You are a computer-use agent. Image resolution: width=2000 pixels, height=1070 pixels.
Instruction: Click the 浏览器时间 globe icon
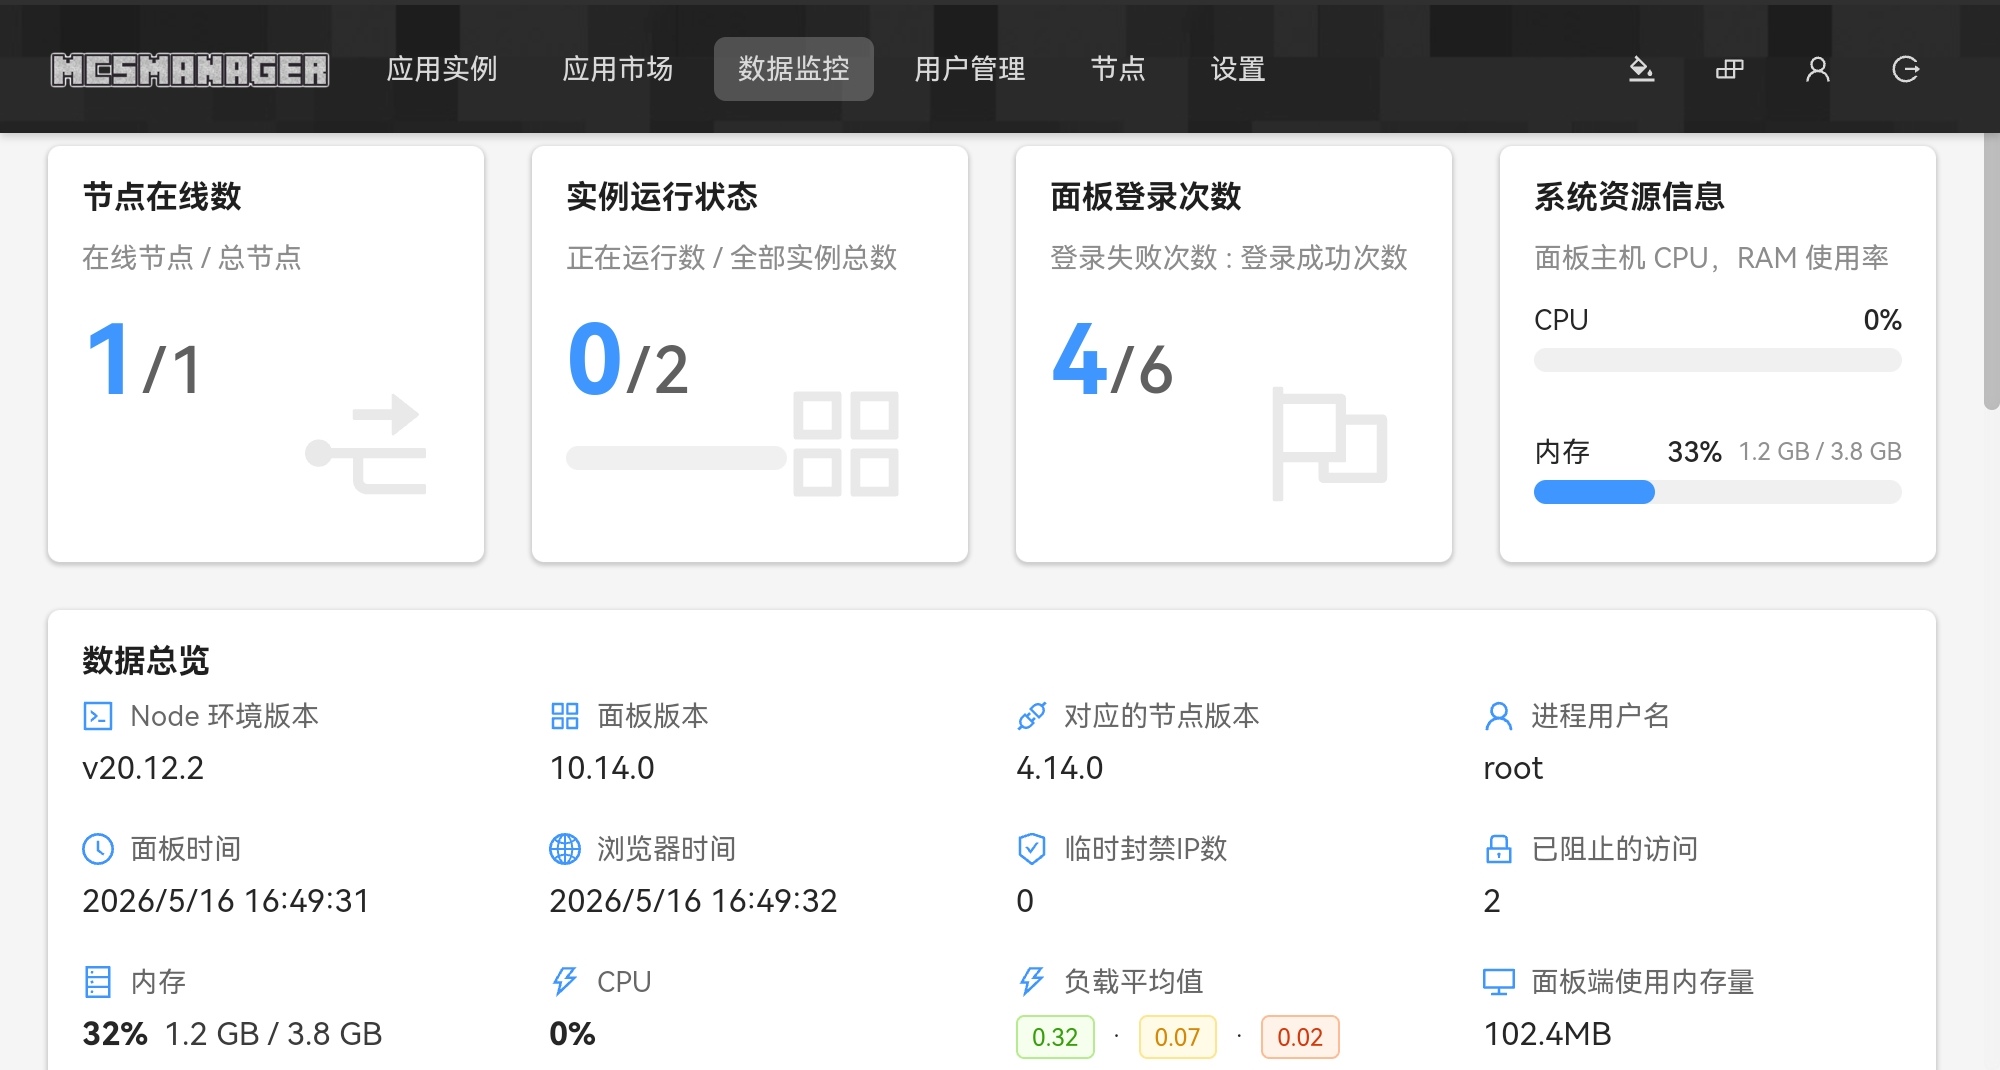(565, 849)
